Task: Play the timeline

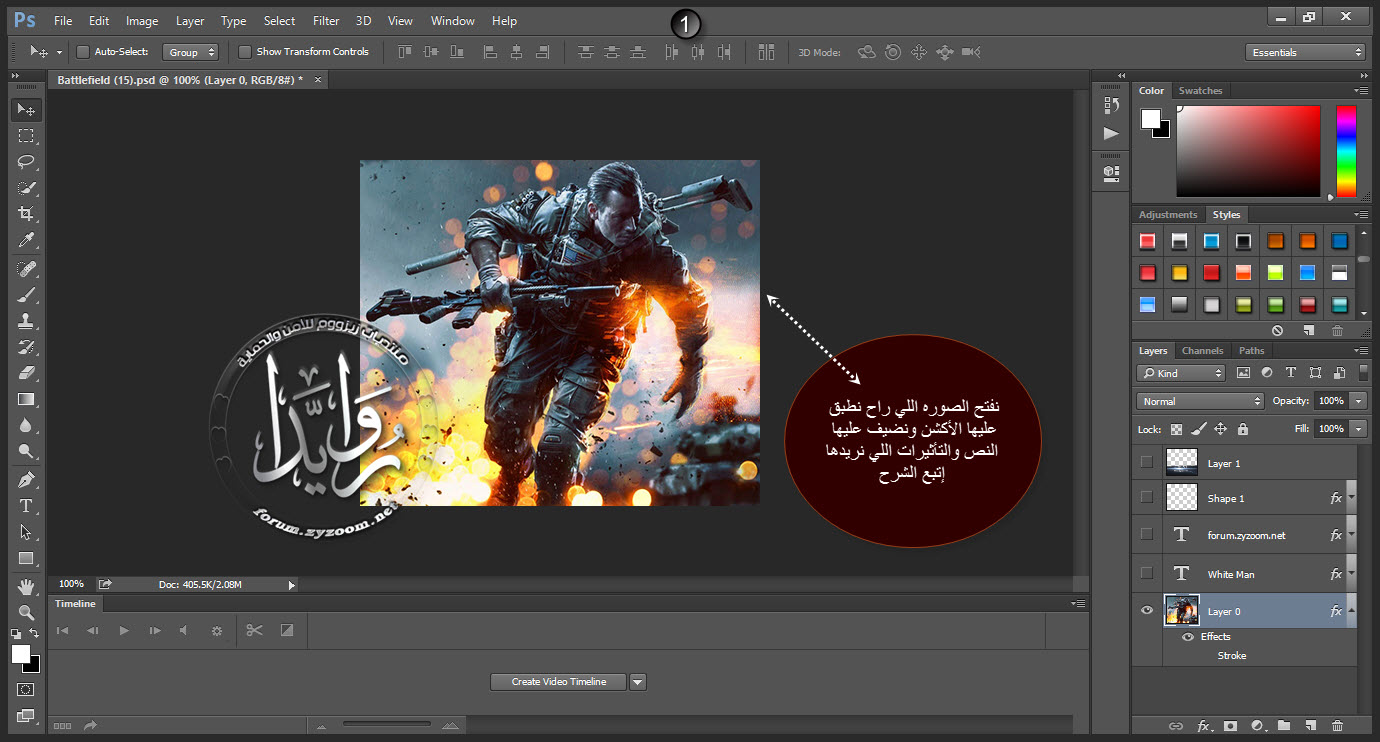Action: coord(124,630)
